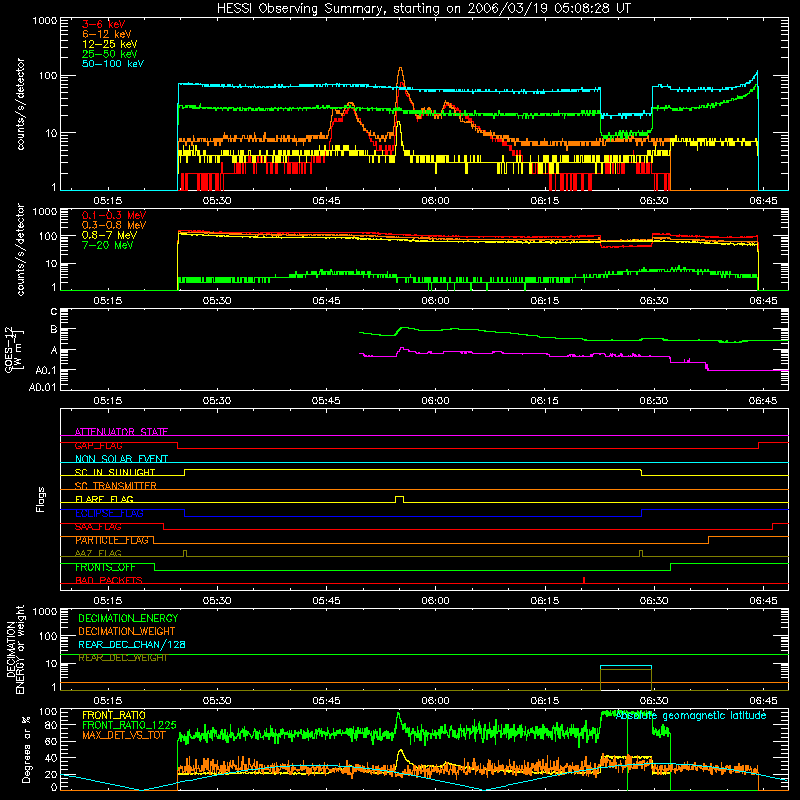The width and height of the screenshot is (800, 800).
Task: Click the 06:00 tick label under the Flags panel
Action: click(x=435, y=601)
